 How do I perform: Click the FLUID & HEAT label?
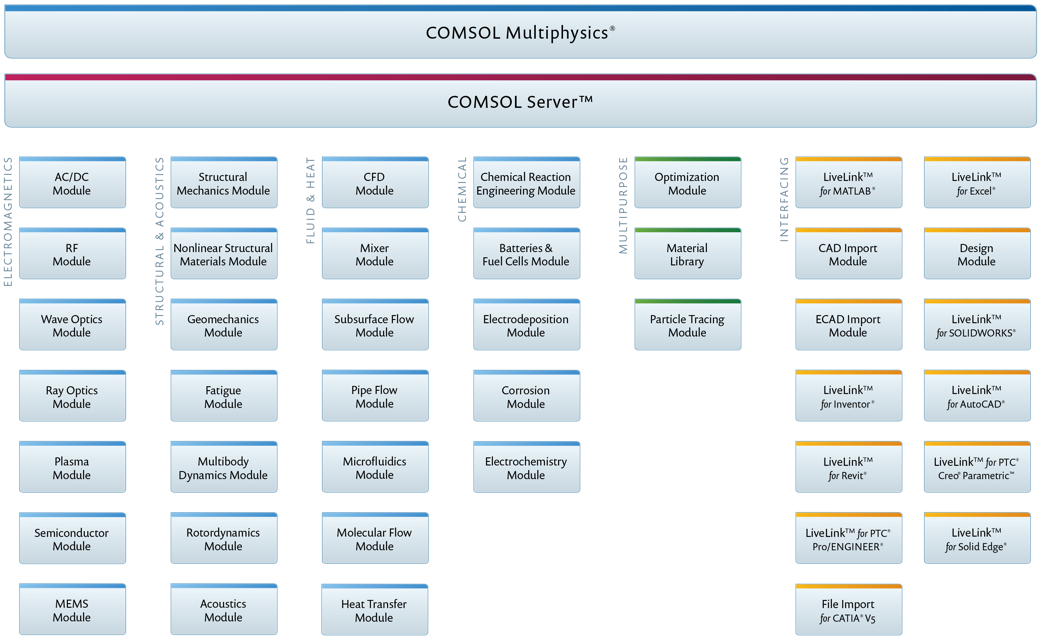pos(311,200)
